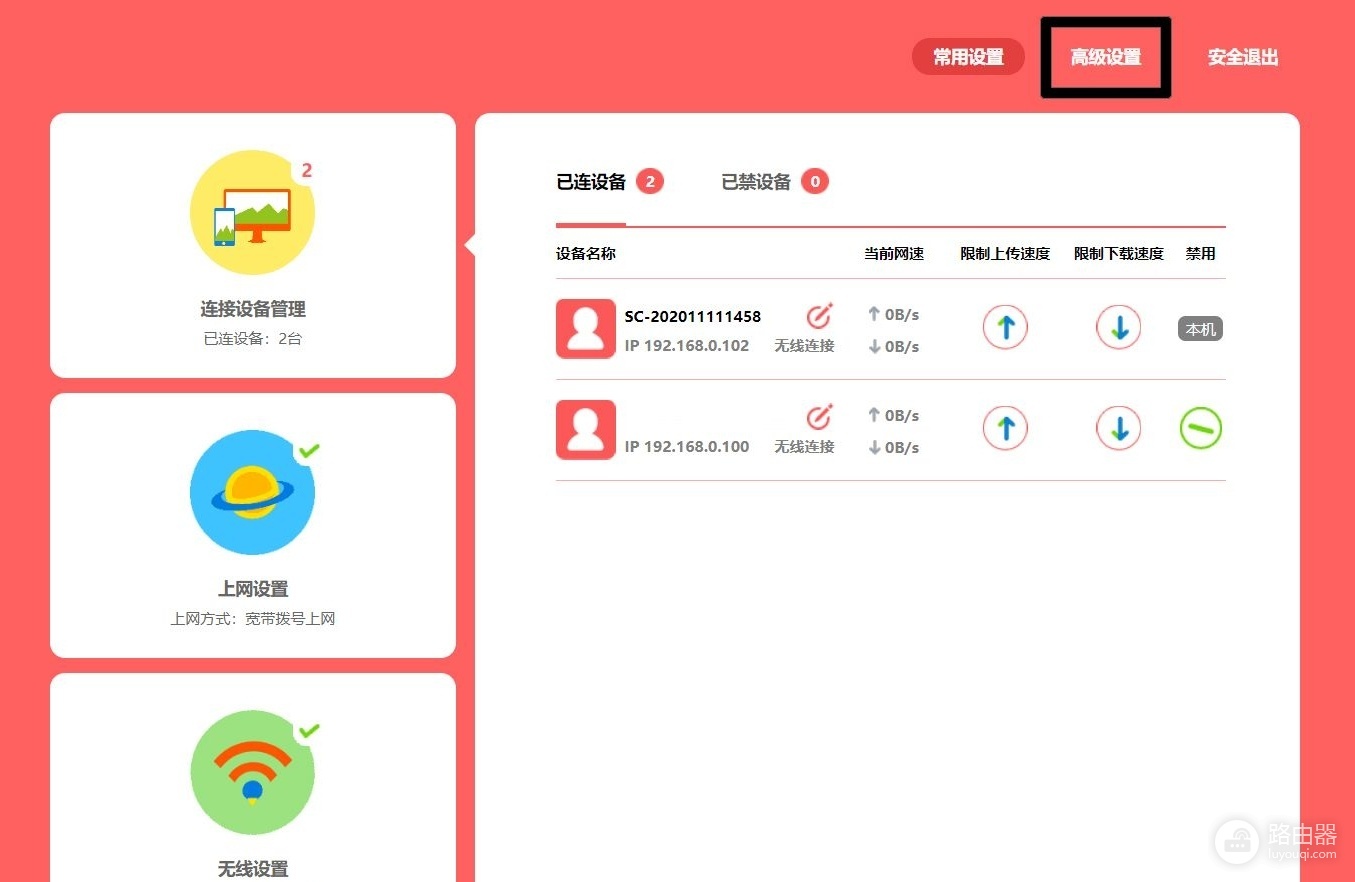This screenshot has width=1355, height=882.
Task: Open the wireless settings Wi-Fi icon
Action: [x=252, y=772]
